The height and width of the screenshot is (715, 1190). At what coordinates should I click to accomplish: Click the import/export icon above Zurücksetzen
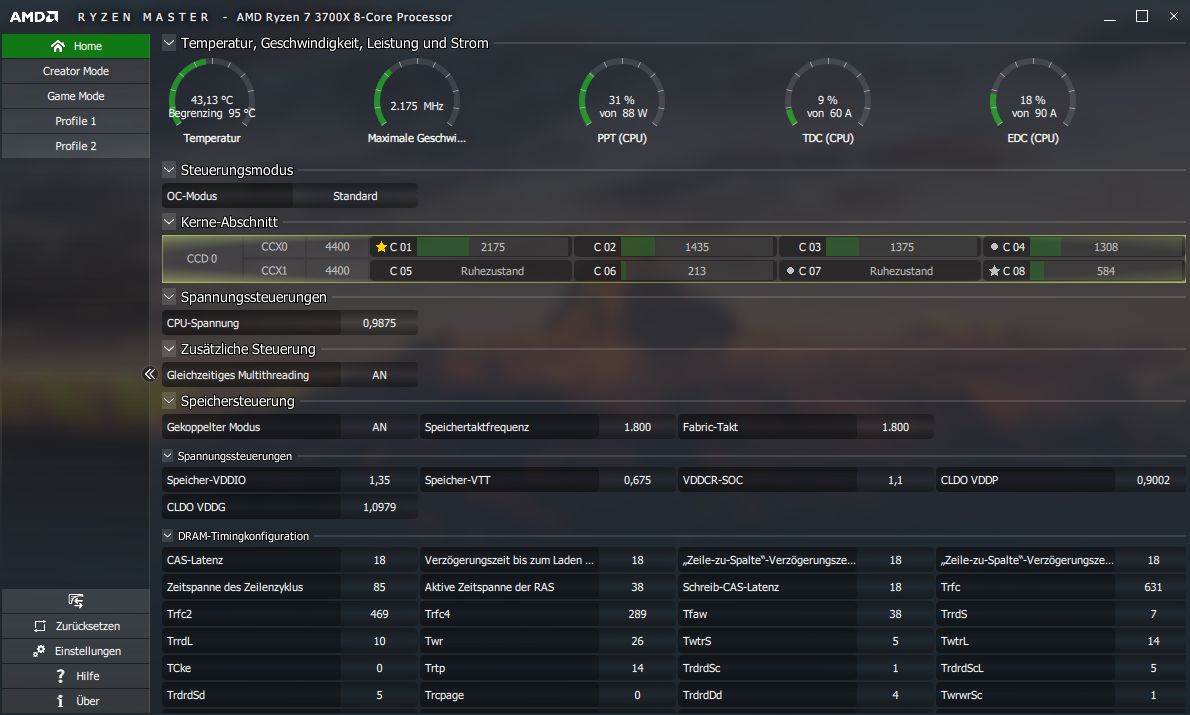pyautogui.click(x=75, y=601)
